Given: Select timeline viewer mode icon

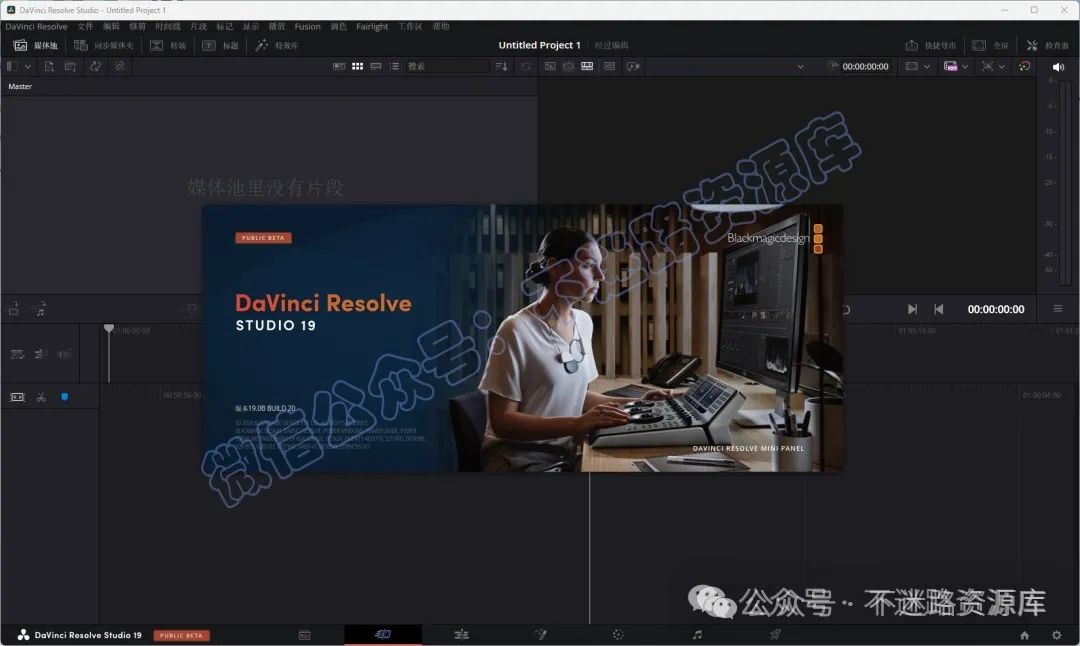Looking at the screenshot, I should pyautogui.click(x=587, y=66).
